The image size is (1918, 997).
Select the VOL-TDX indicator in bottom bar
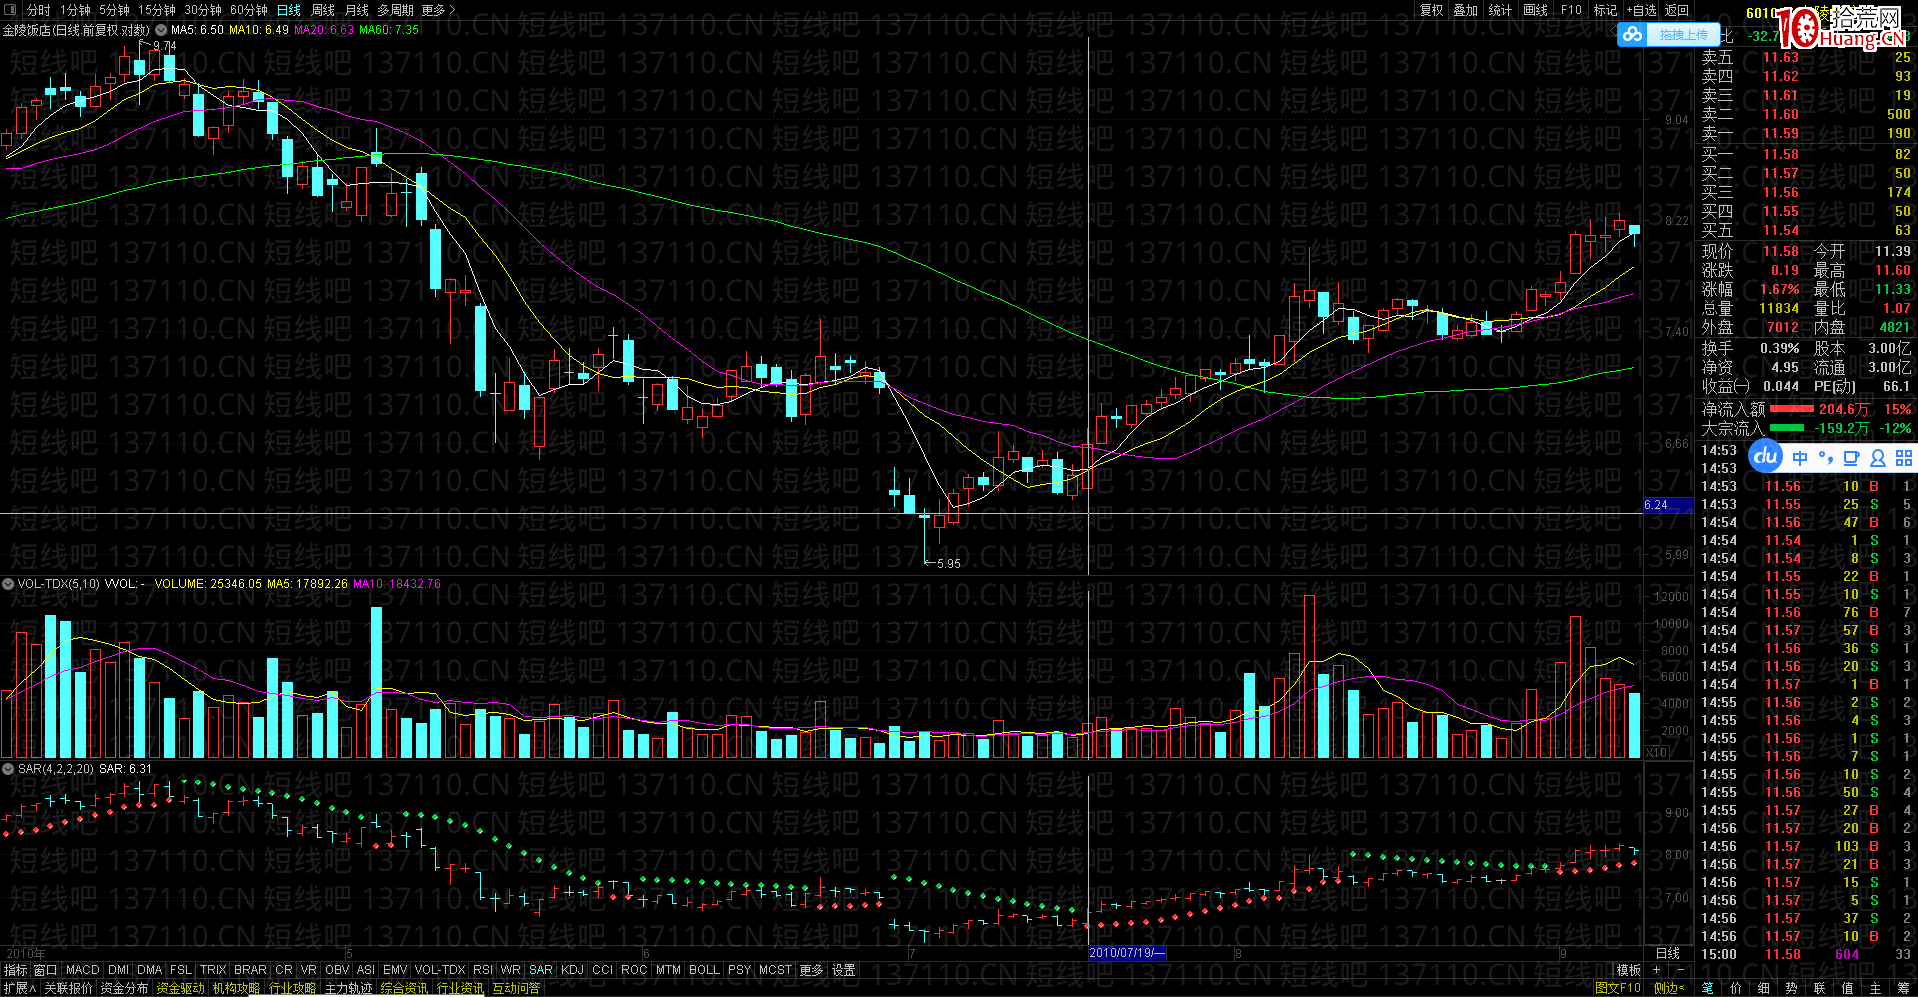click(x=440, y=970)
